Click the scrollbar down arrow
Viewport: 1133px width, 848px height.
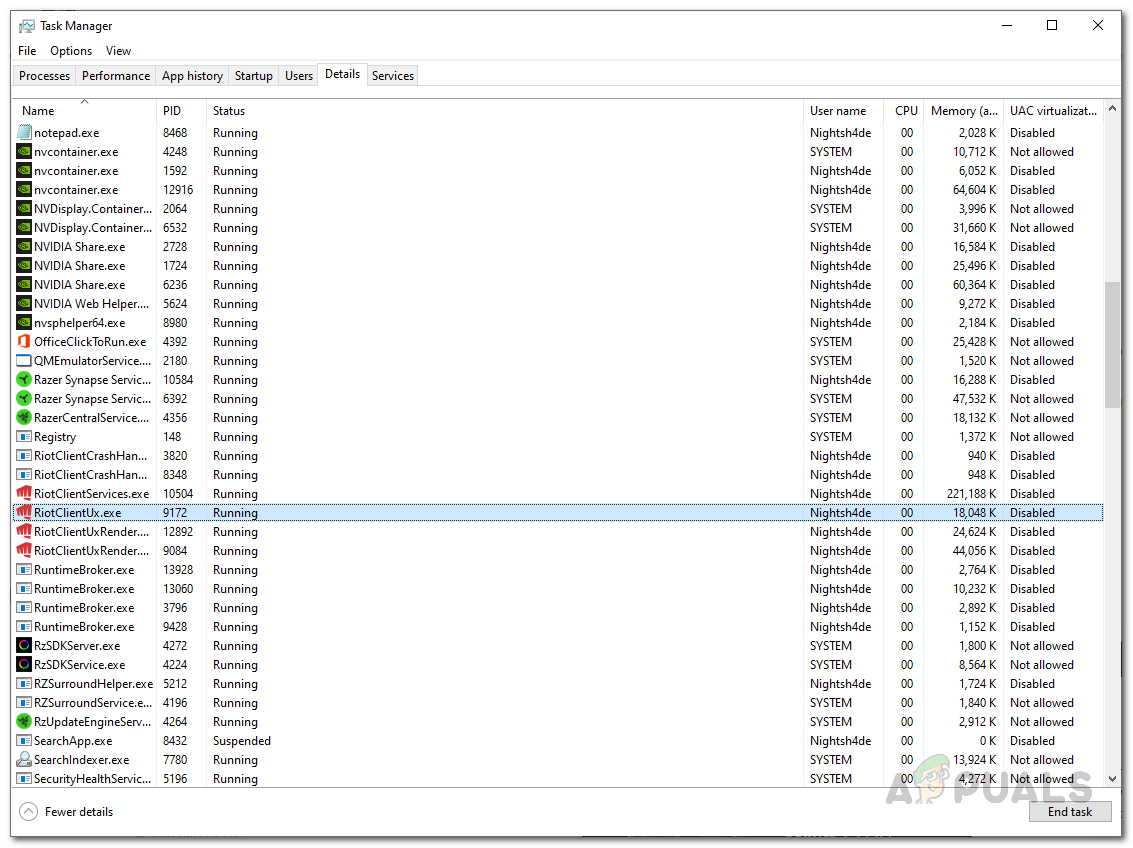[1112, 779]
